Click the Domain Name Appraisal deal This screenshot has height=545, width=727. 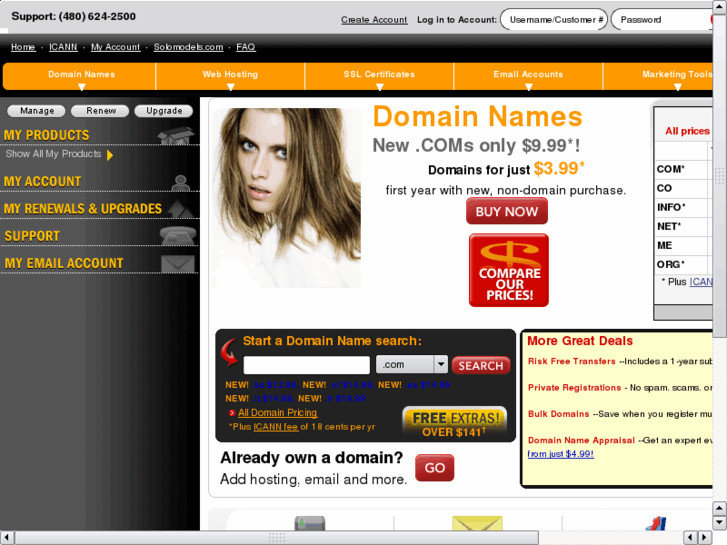tap(581, 440)
